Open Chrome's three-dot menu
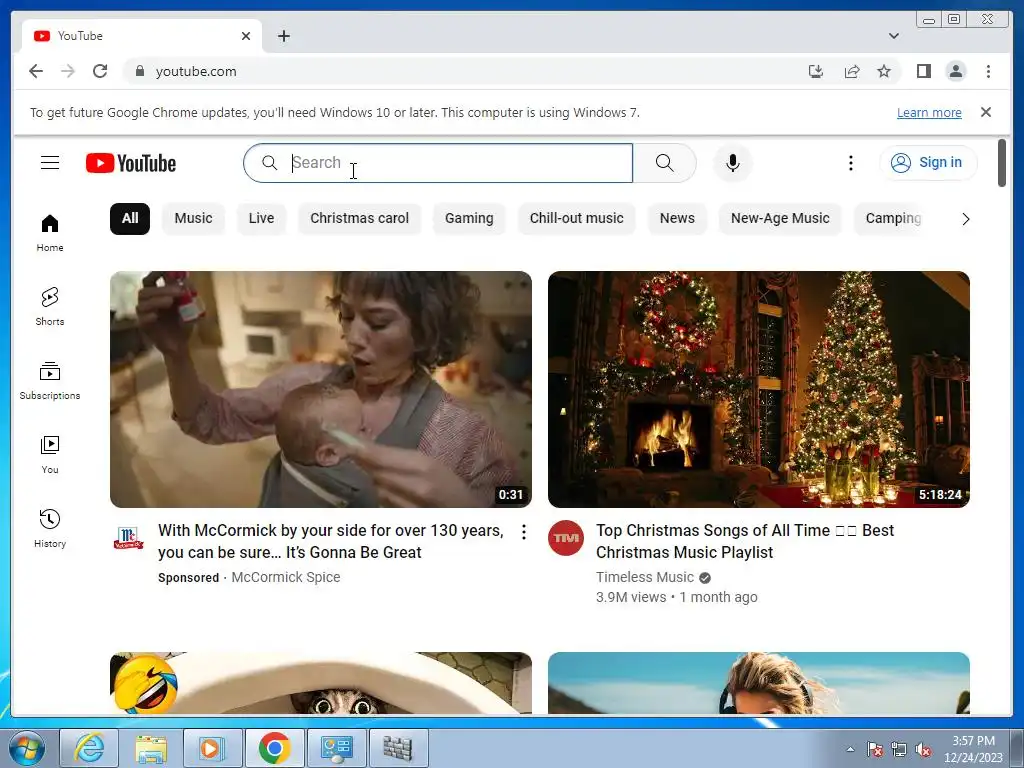This screenshot has height=768, width=1024. (x=988, y=71)
